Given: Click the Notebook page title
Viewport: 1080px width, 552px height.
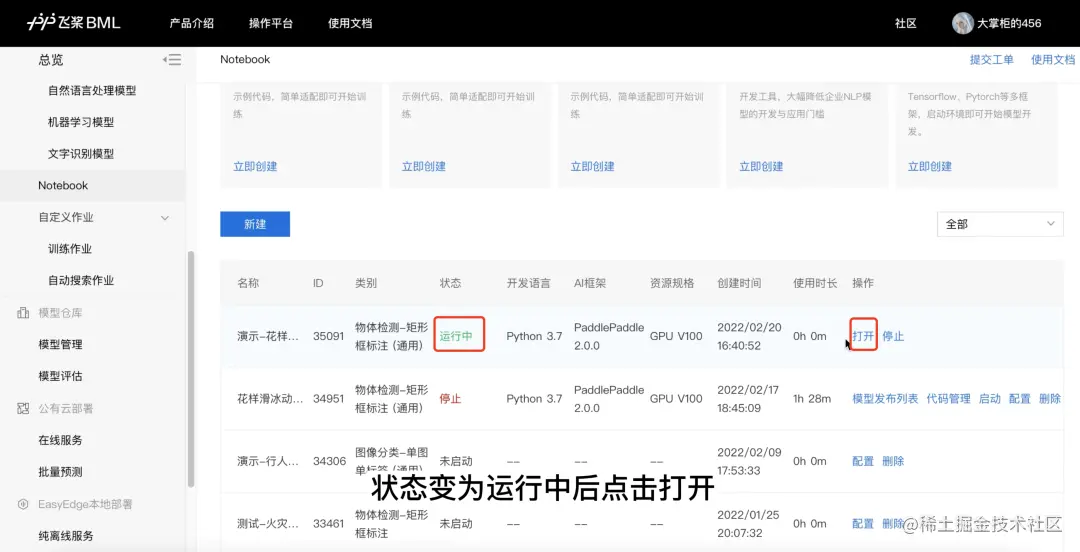Looking at the screenshot, I should pos(245,59).
